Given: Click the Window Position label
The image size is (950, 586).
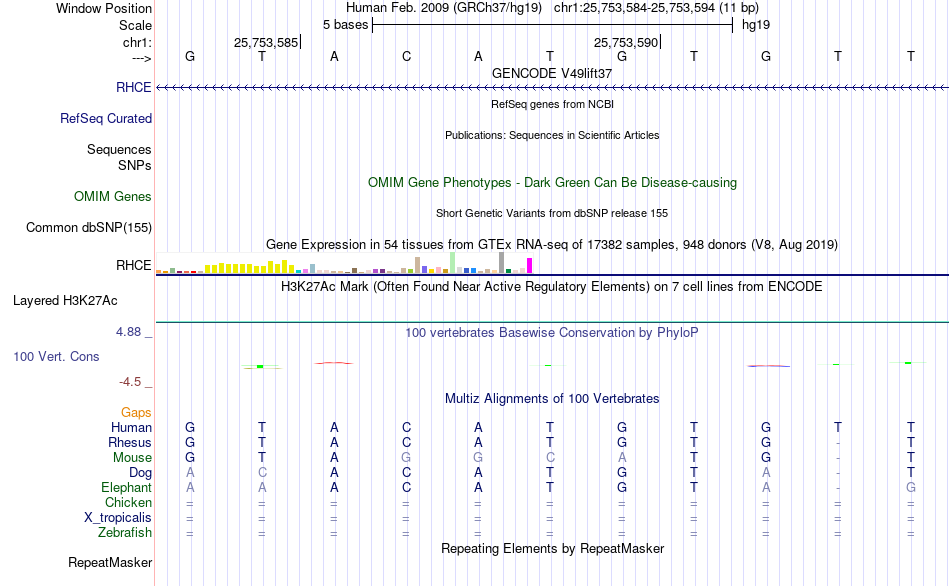Looking at the screenshot, I should click(104, 8).
